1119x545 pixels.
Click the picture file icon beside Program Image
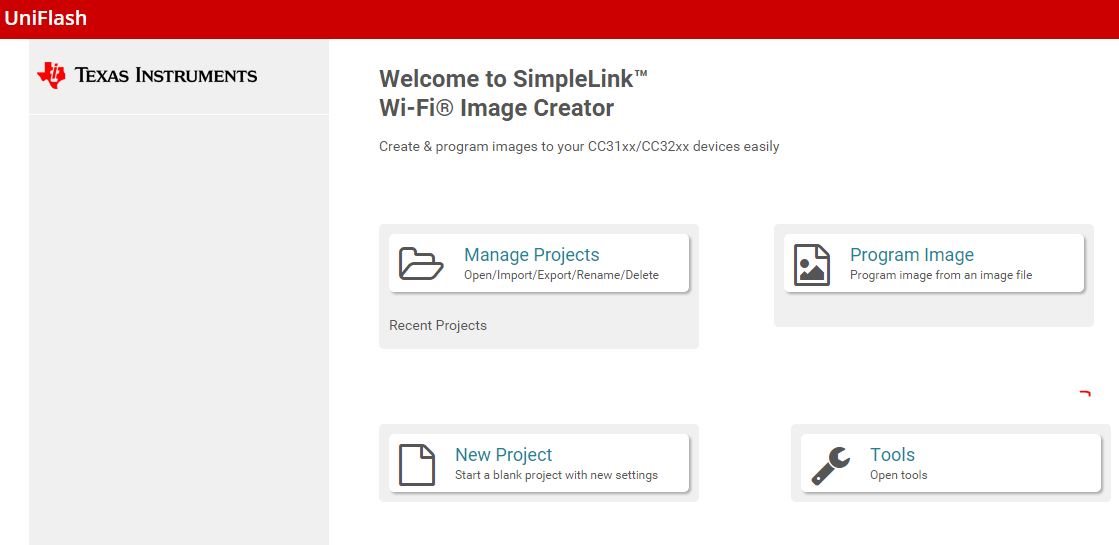click(812, 265)
